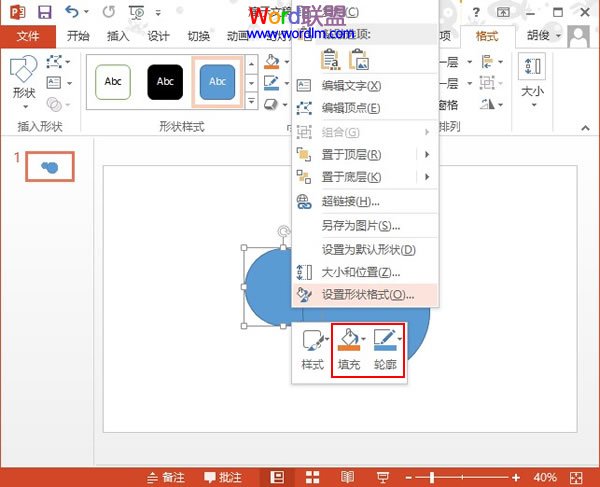Click the Shape Fill bucket icon in ribbon
The width and height of the screenshot is (600, 487).
[272, 61]
